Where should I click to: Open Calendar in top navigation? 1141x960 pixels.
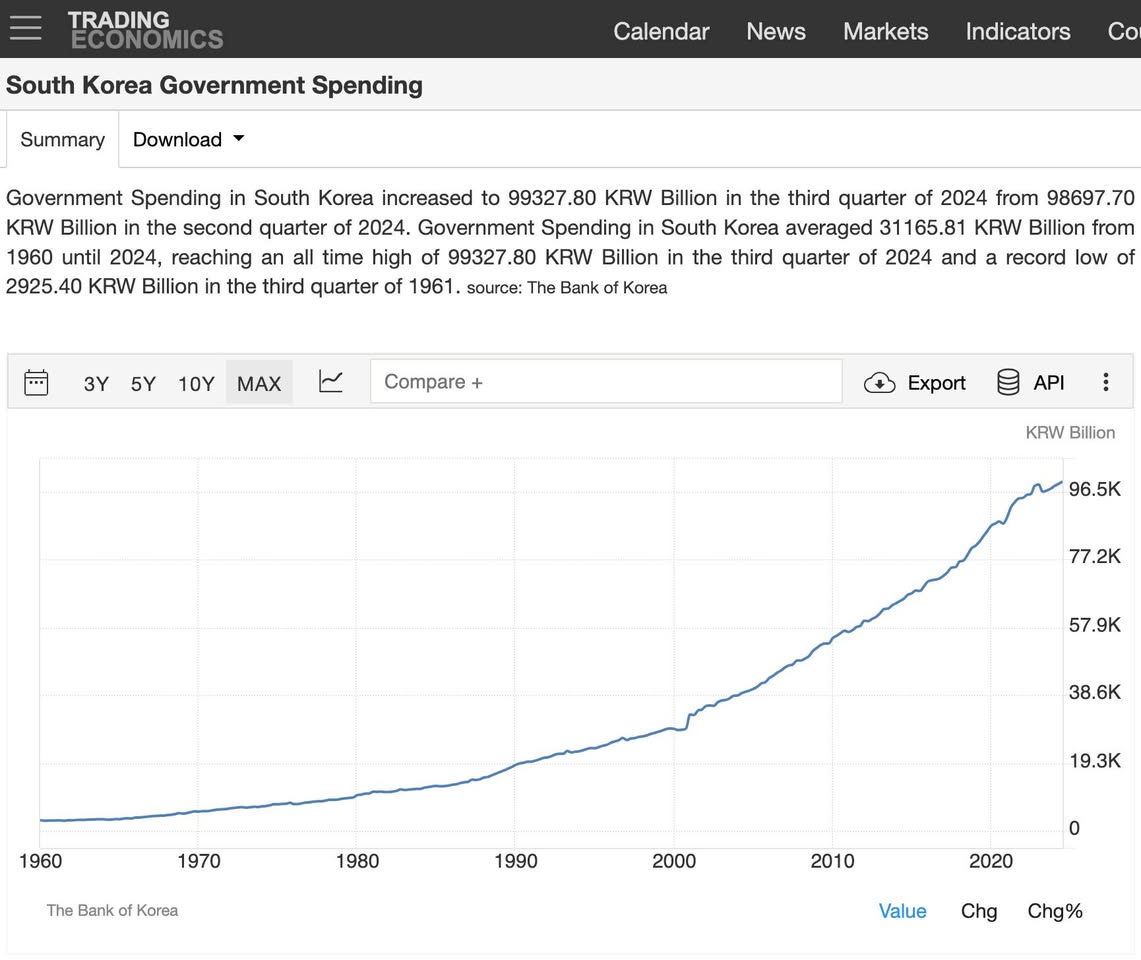tap(661, 31)
